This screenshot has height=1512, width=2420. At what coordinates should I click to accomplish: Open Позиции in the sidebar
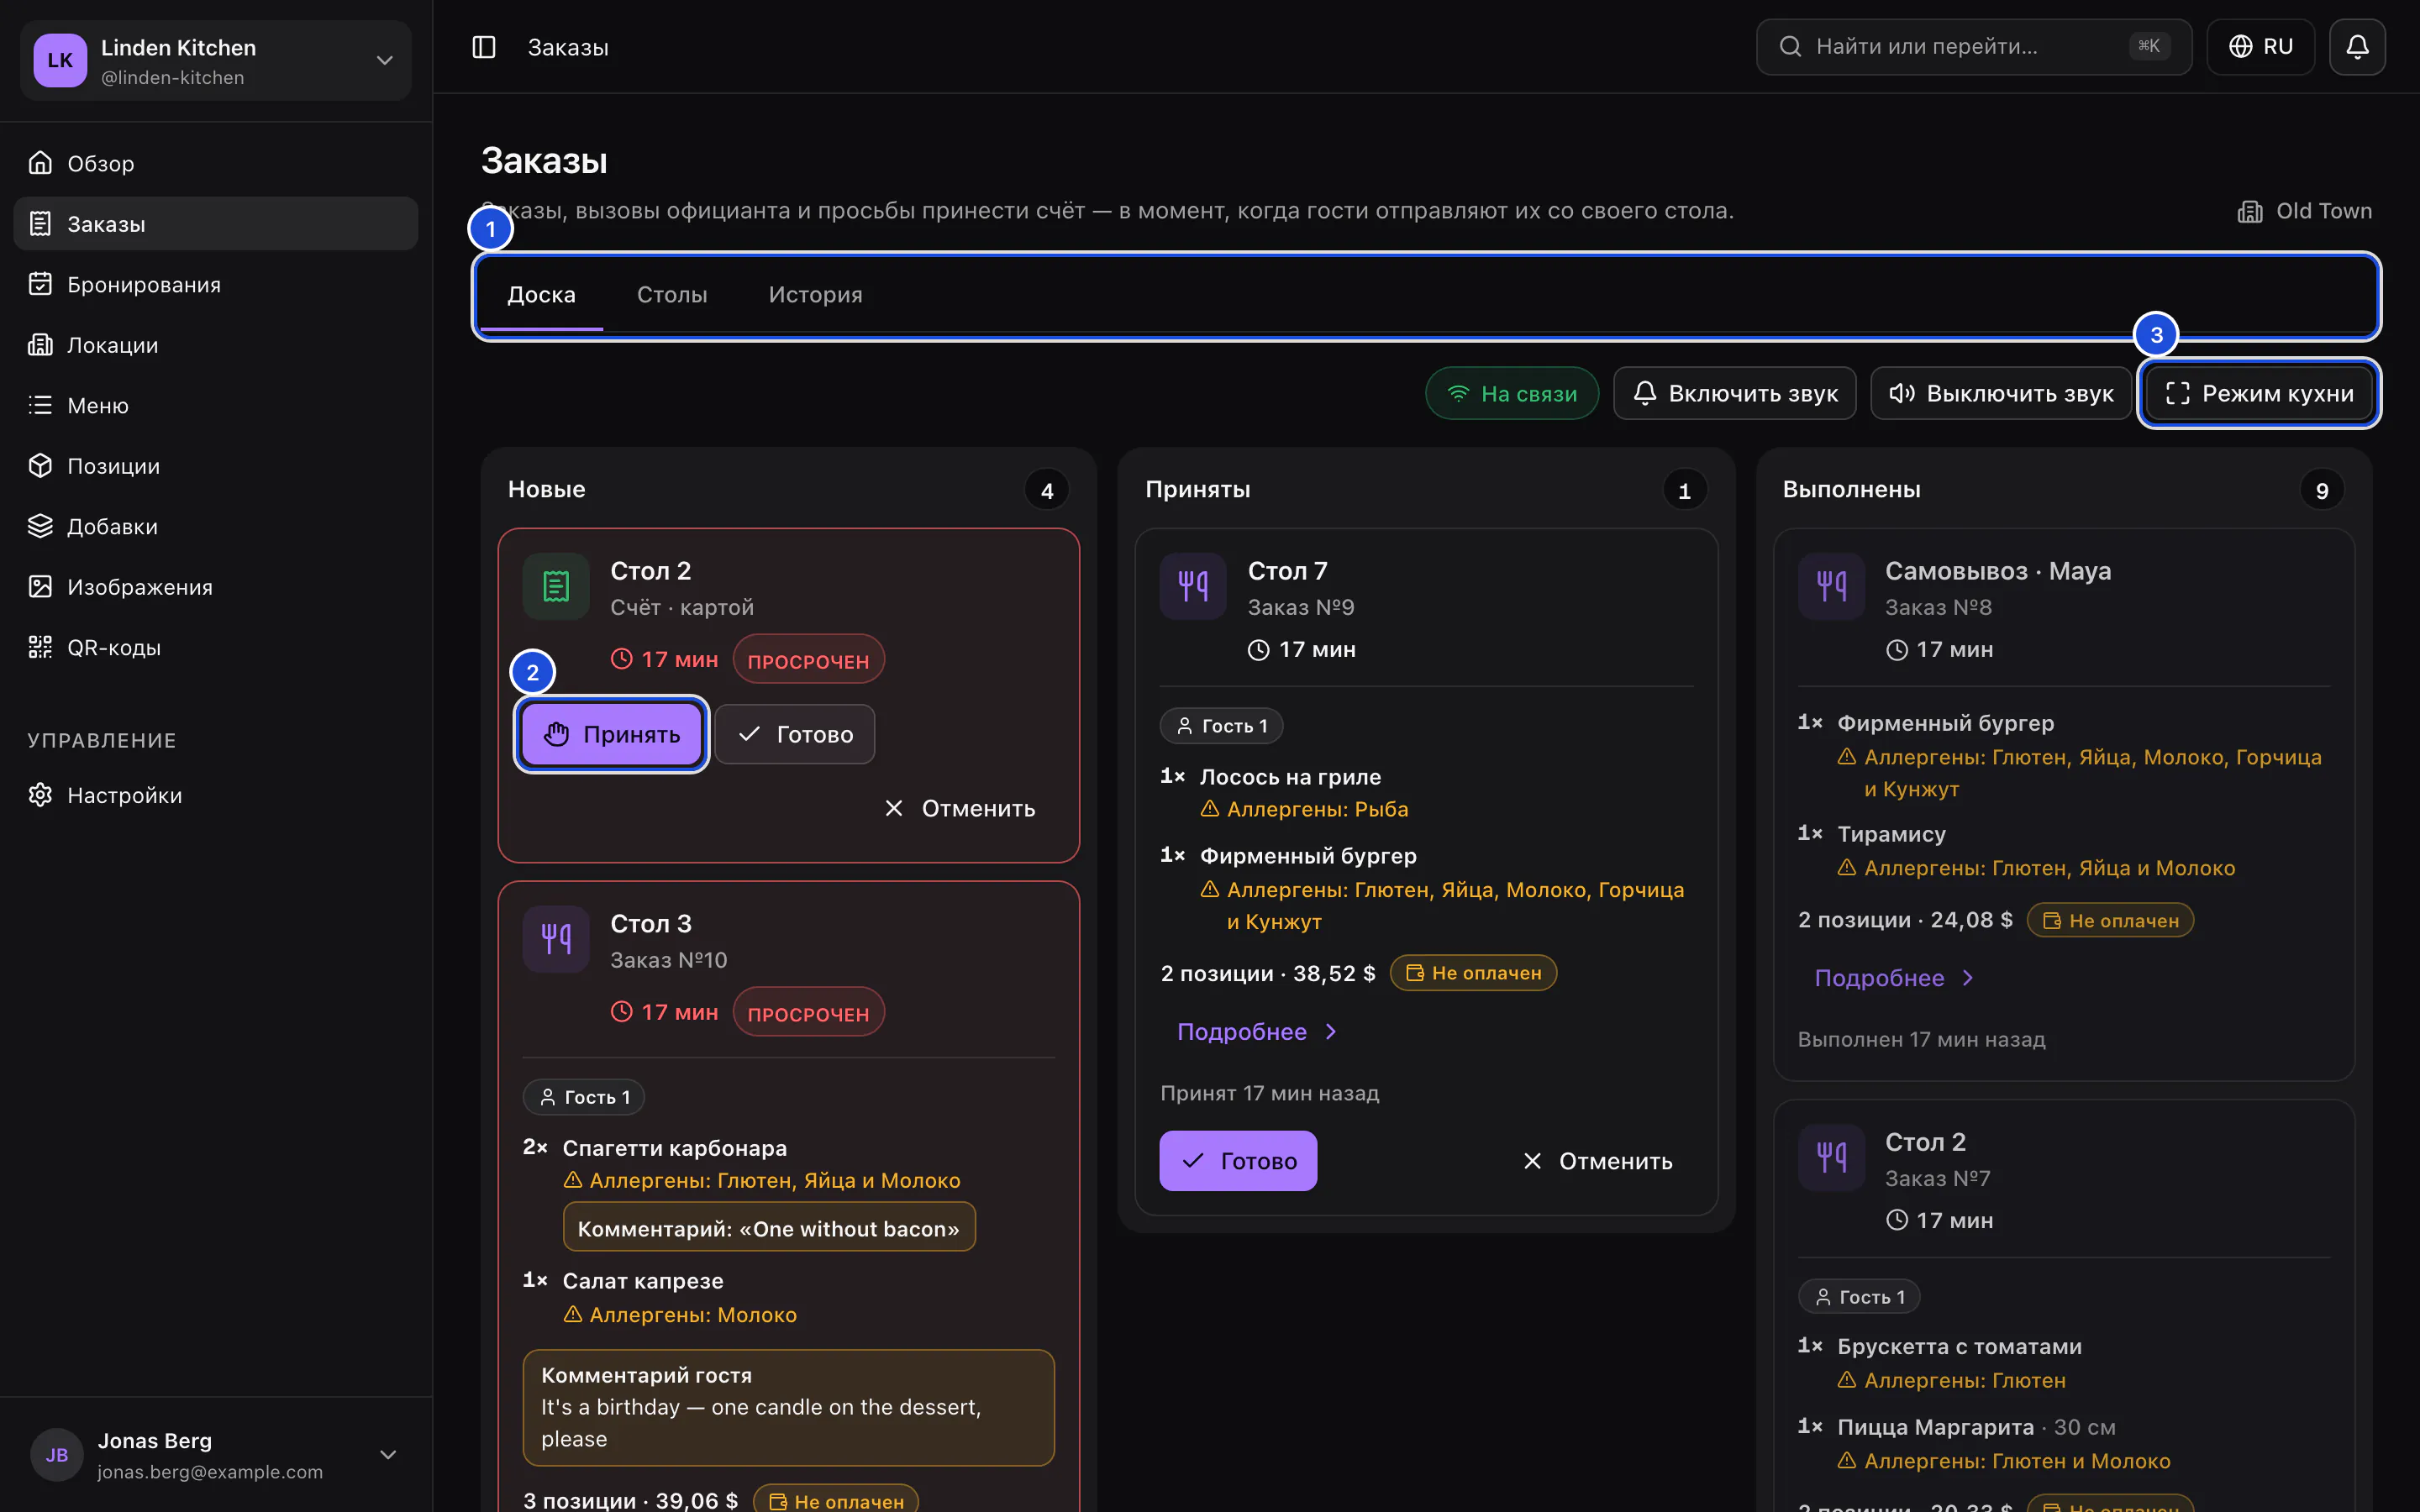point(216,466)
